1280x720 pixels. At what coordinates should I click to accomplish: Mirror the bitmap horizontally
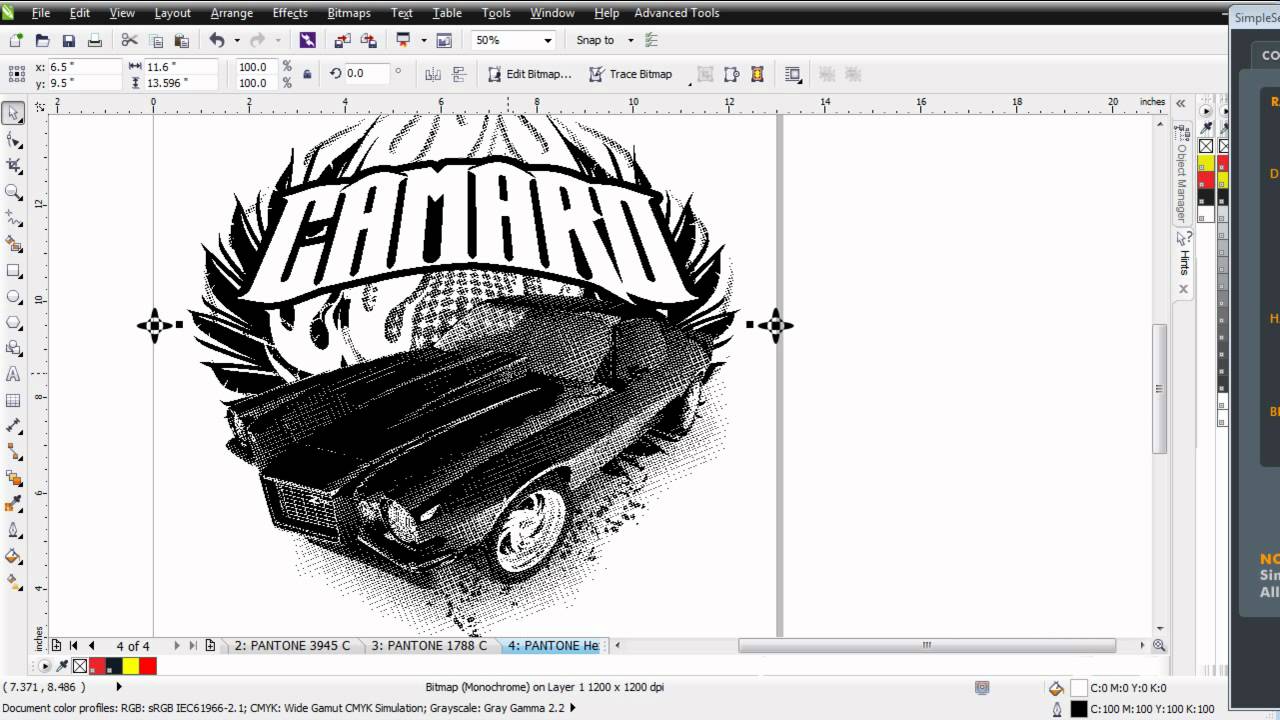[x=433, y=74]
